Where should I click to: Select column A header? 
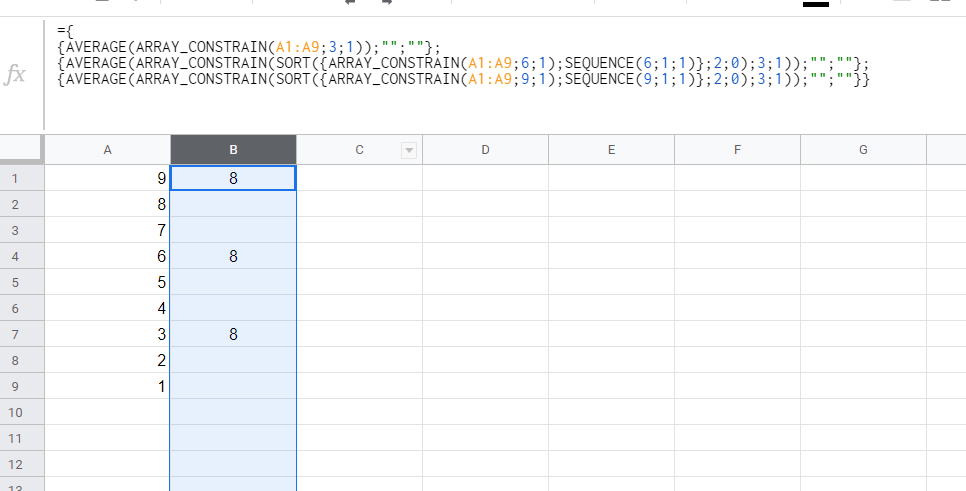tap(107, 150)
